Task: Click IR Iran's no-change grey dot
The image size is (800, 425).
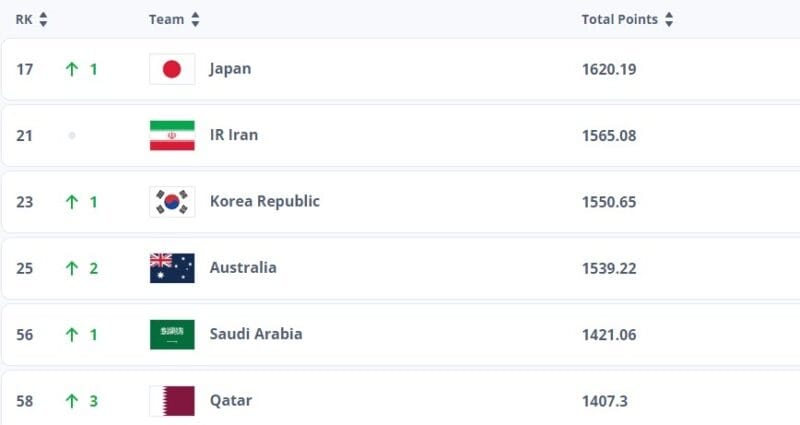Action: coord(72,135)
